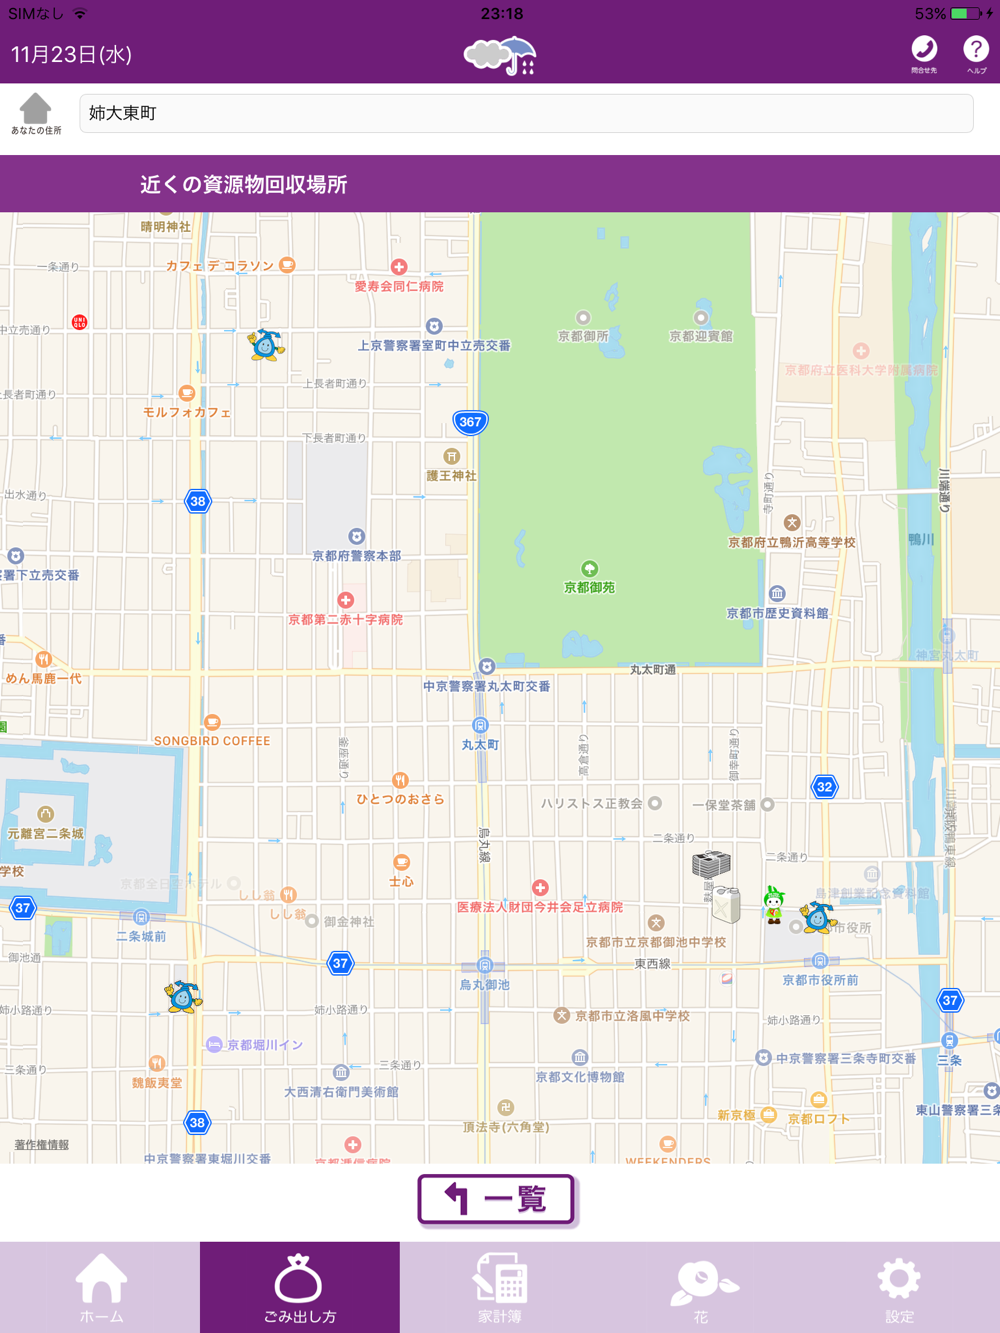Tap the 京都市歴史資料館 museum pin

[777, 594]
